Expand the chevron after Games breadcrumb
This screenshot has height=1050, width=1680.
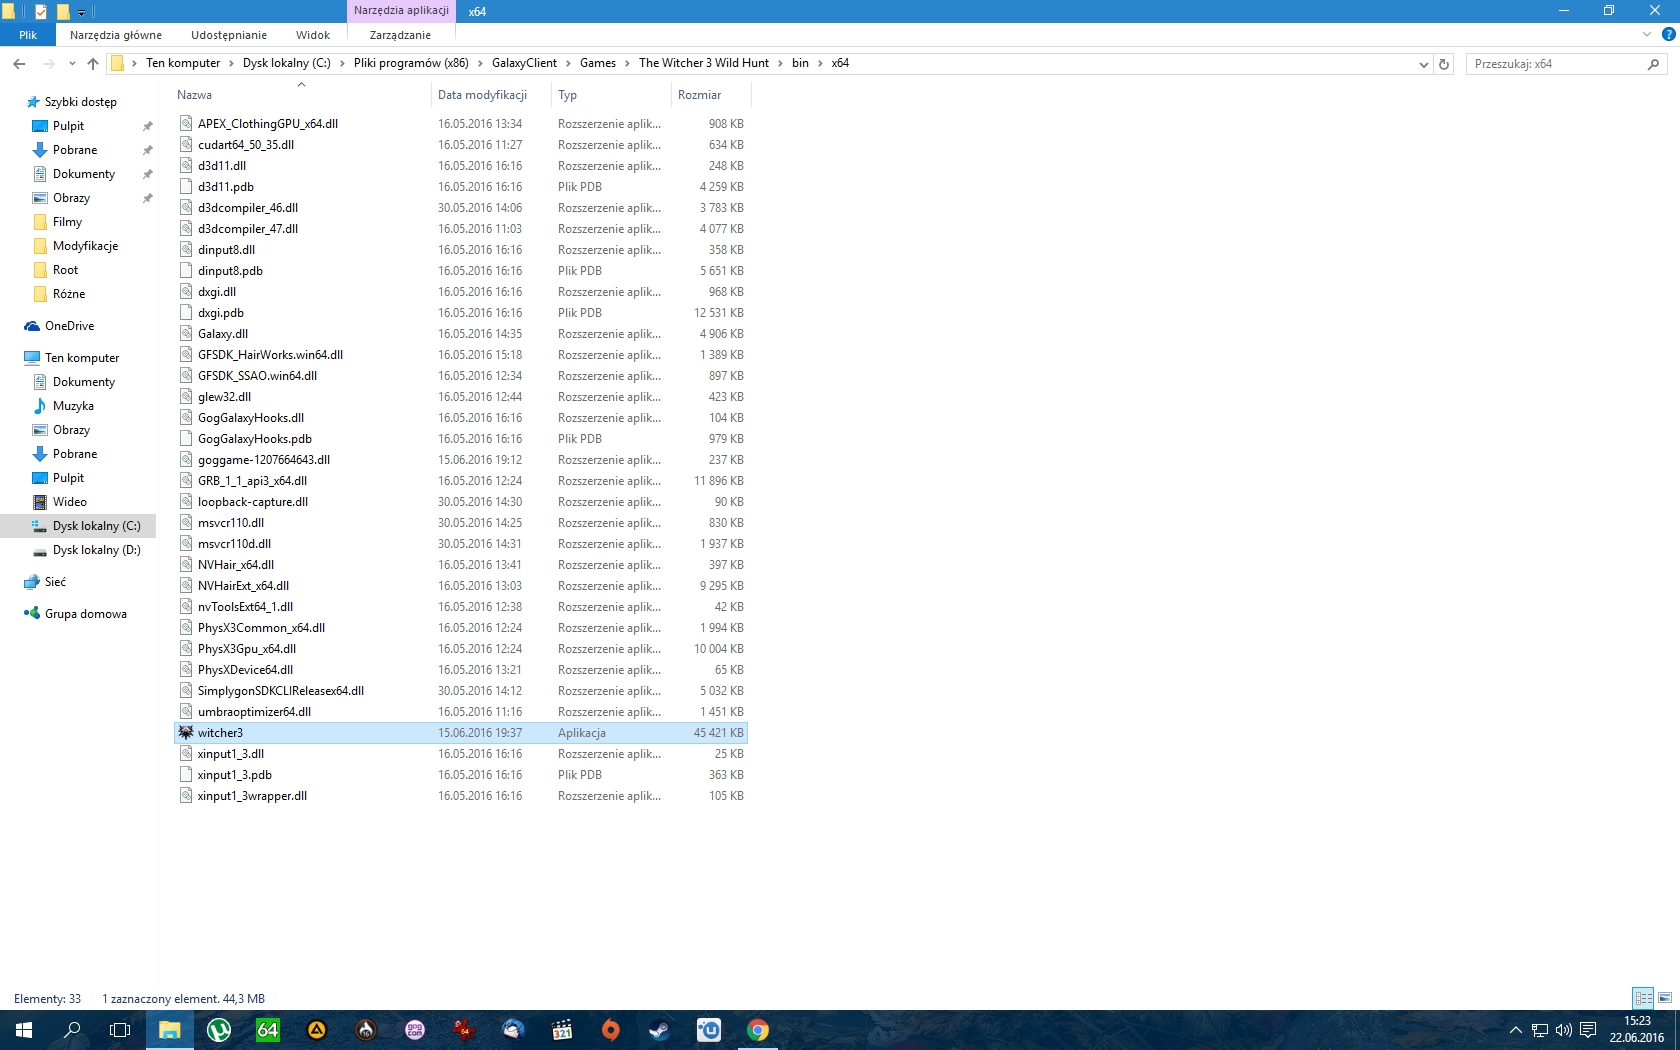pyautogui.click(x=627, y=63)
